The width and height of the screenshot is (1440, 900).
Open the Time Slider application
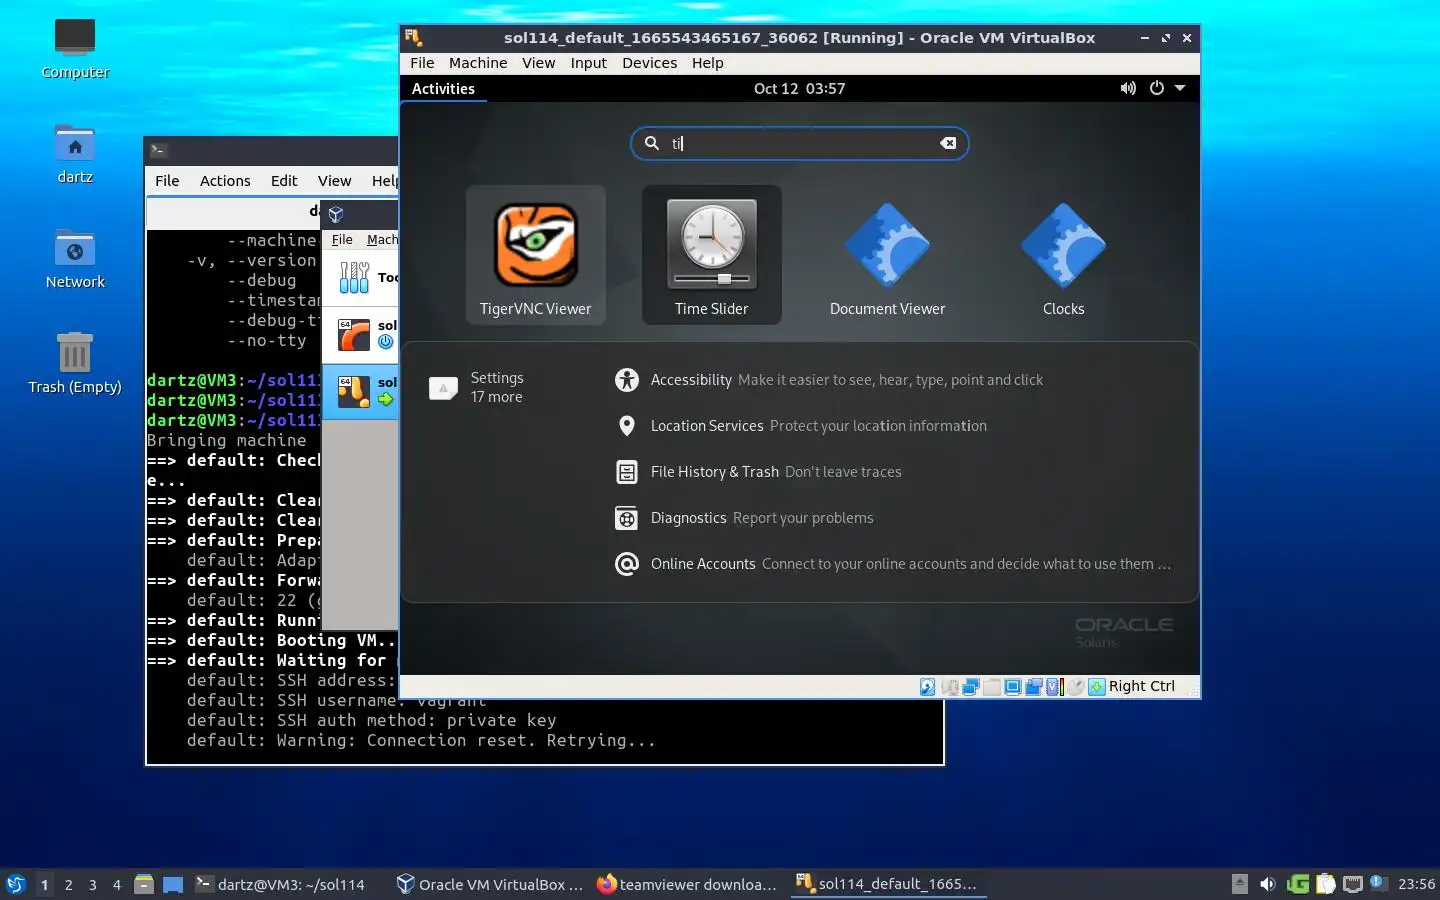pyautogui.click(x=712, y=255)
